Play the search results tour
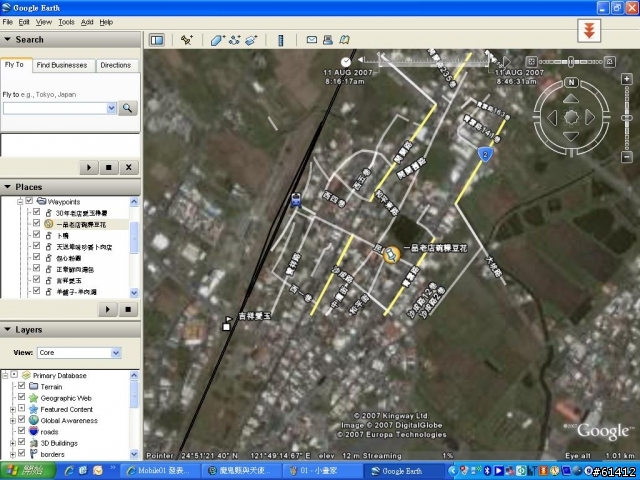 [x=89, y=167]
